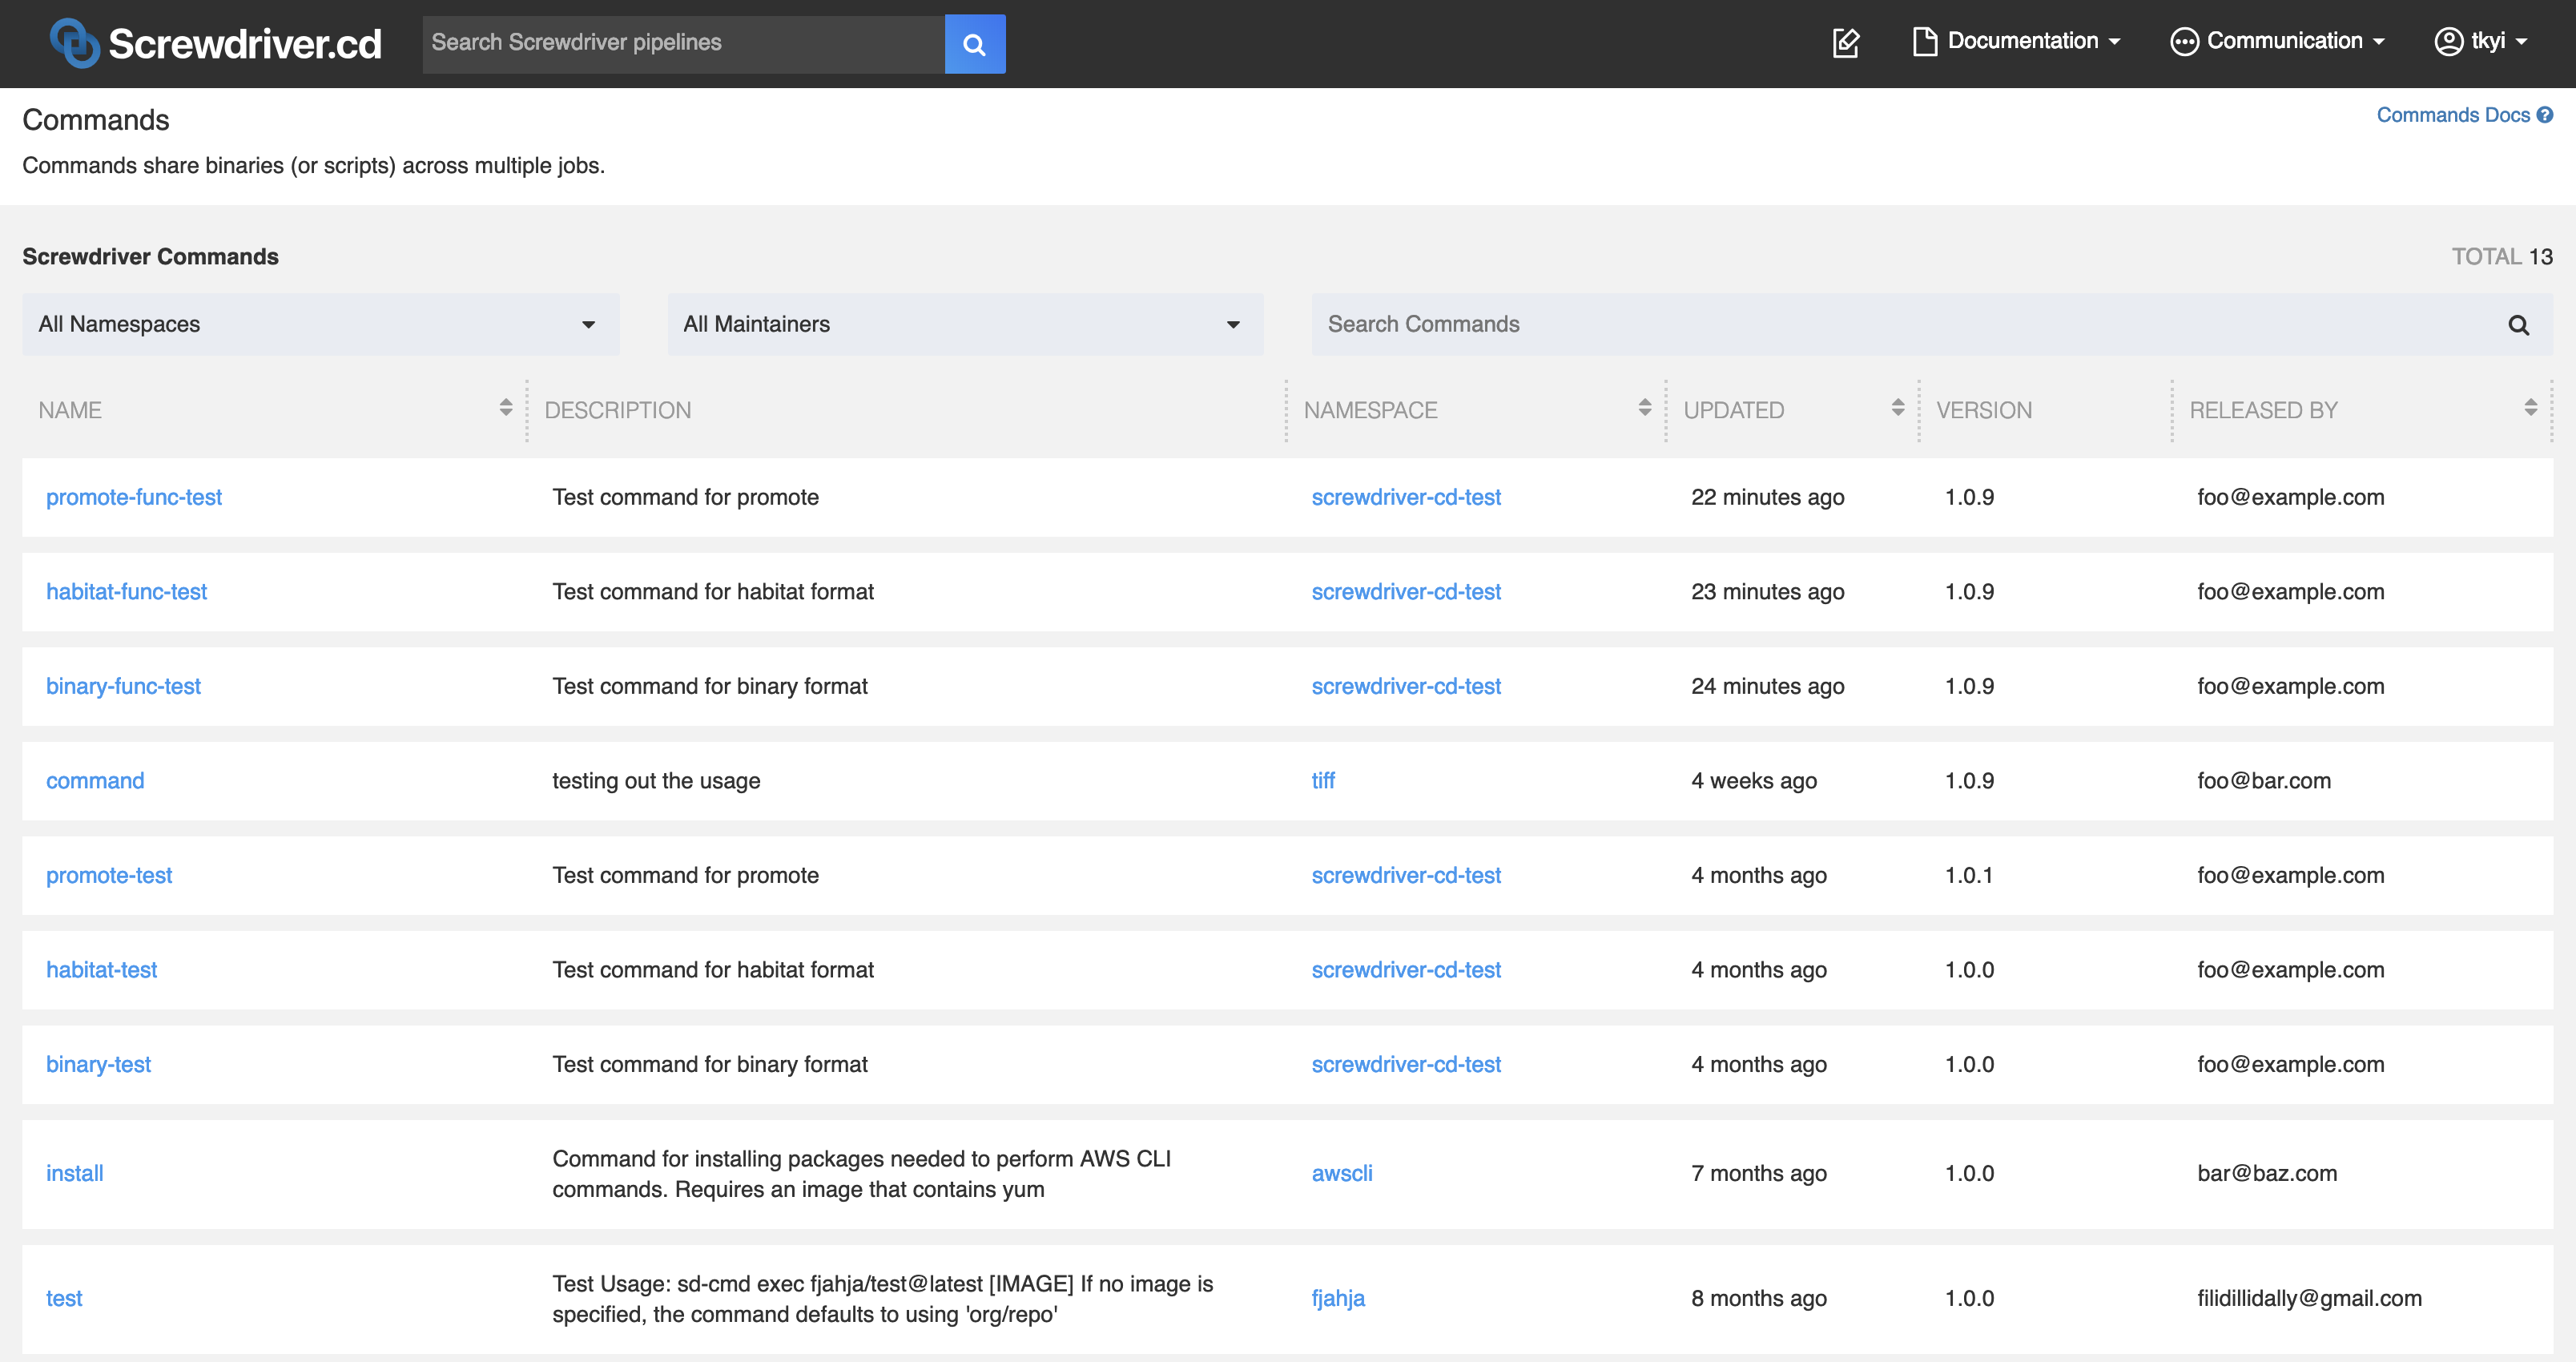Viewport: 2576px width, 1362px height.
Task: Select the fjahja namespace link
Action: point(1338,1298)
